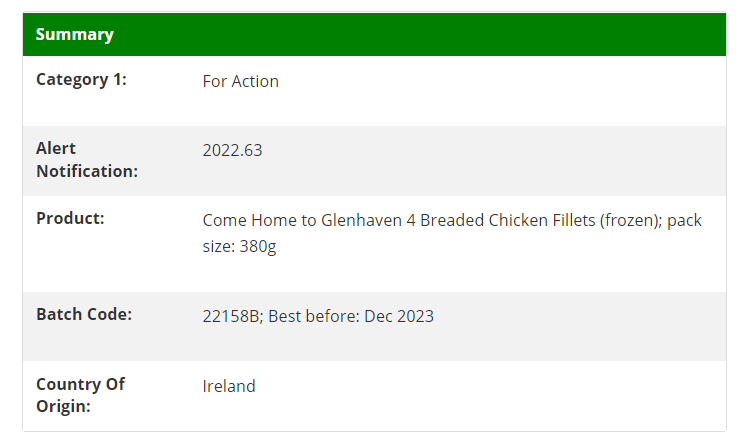
Task: Click the Product label
Action: coord(70,218)
